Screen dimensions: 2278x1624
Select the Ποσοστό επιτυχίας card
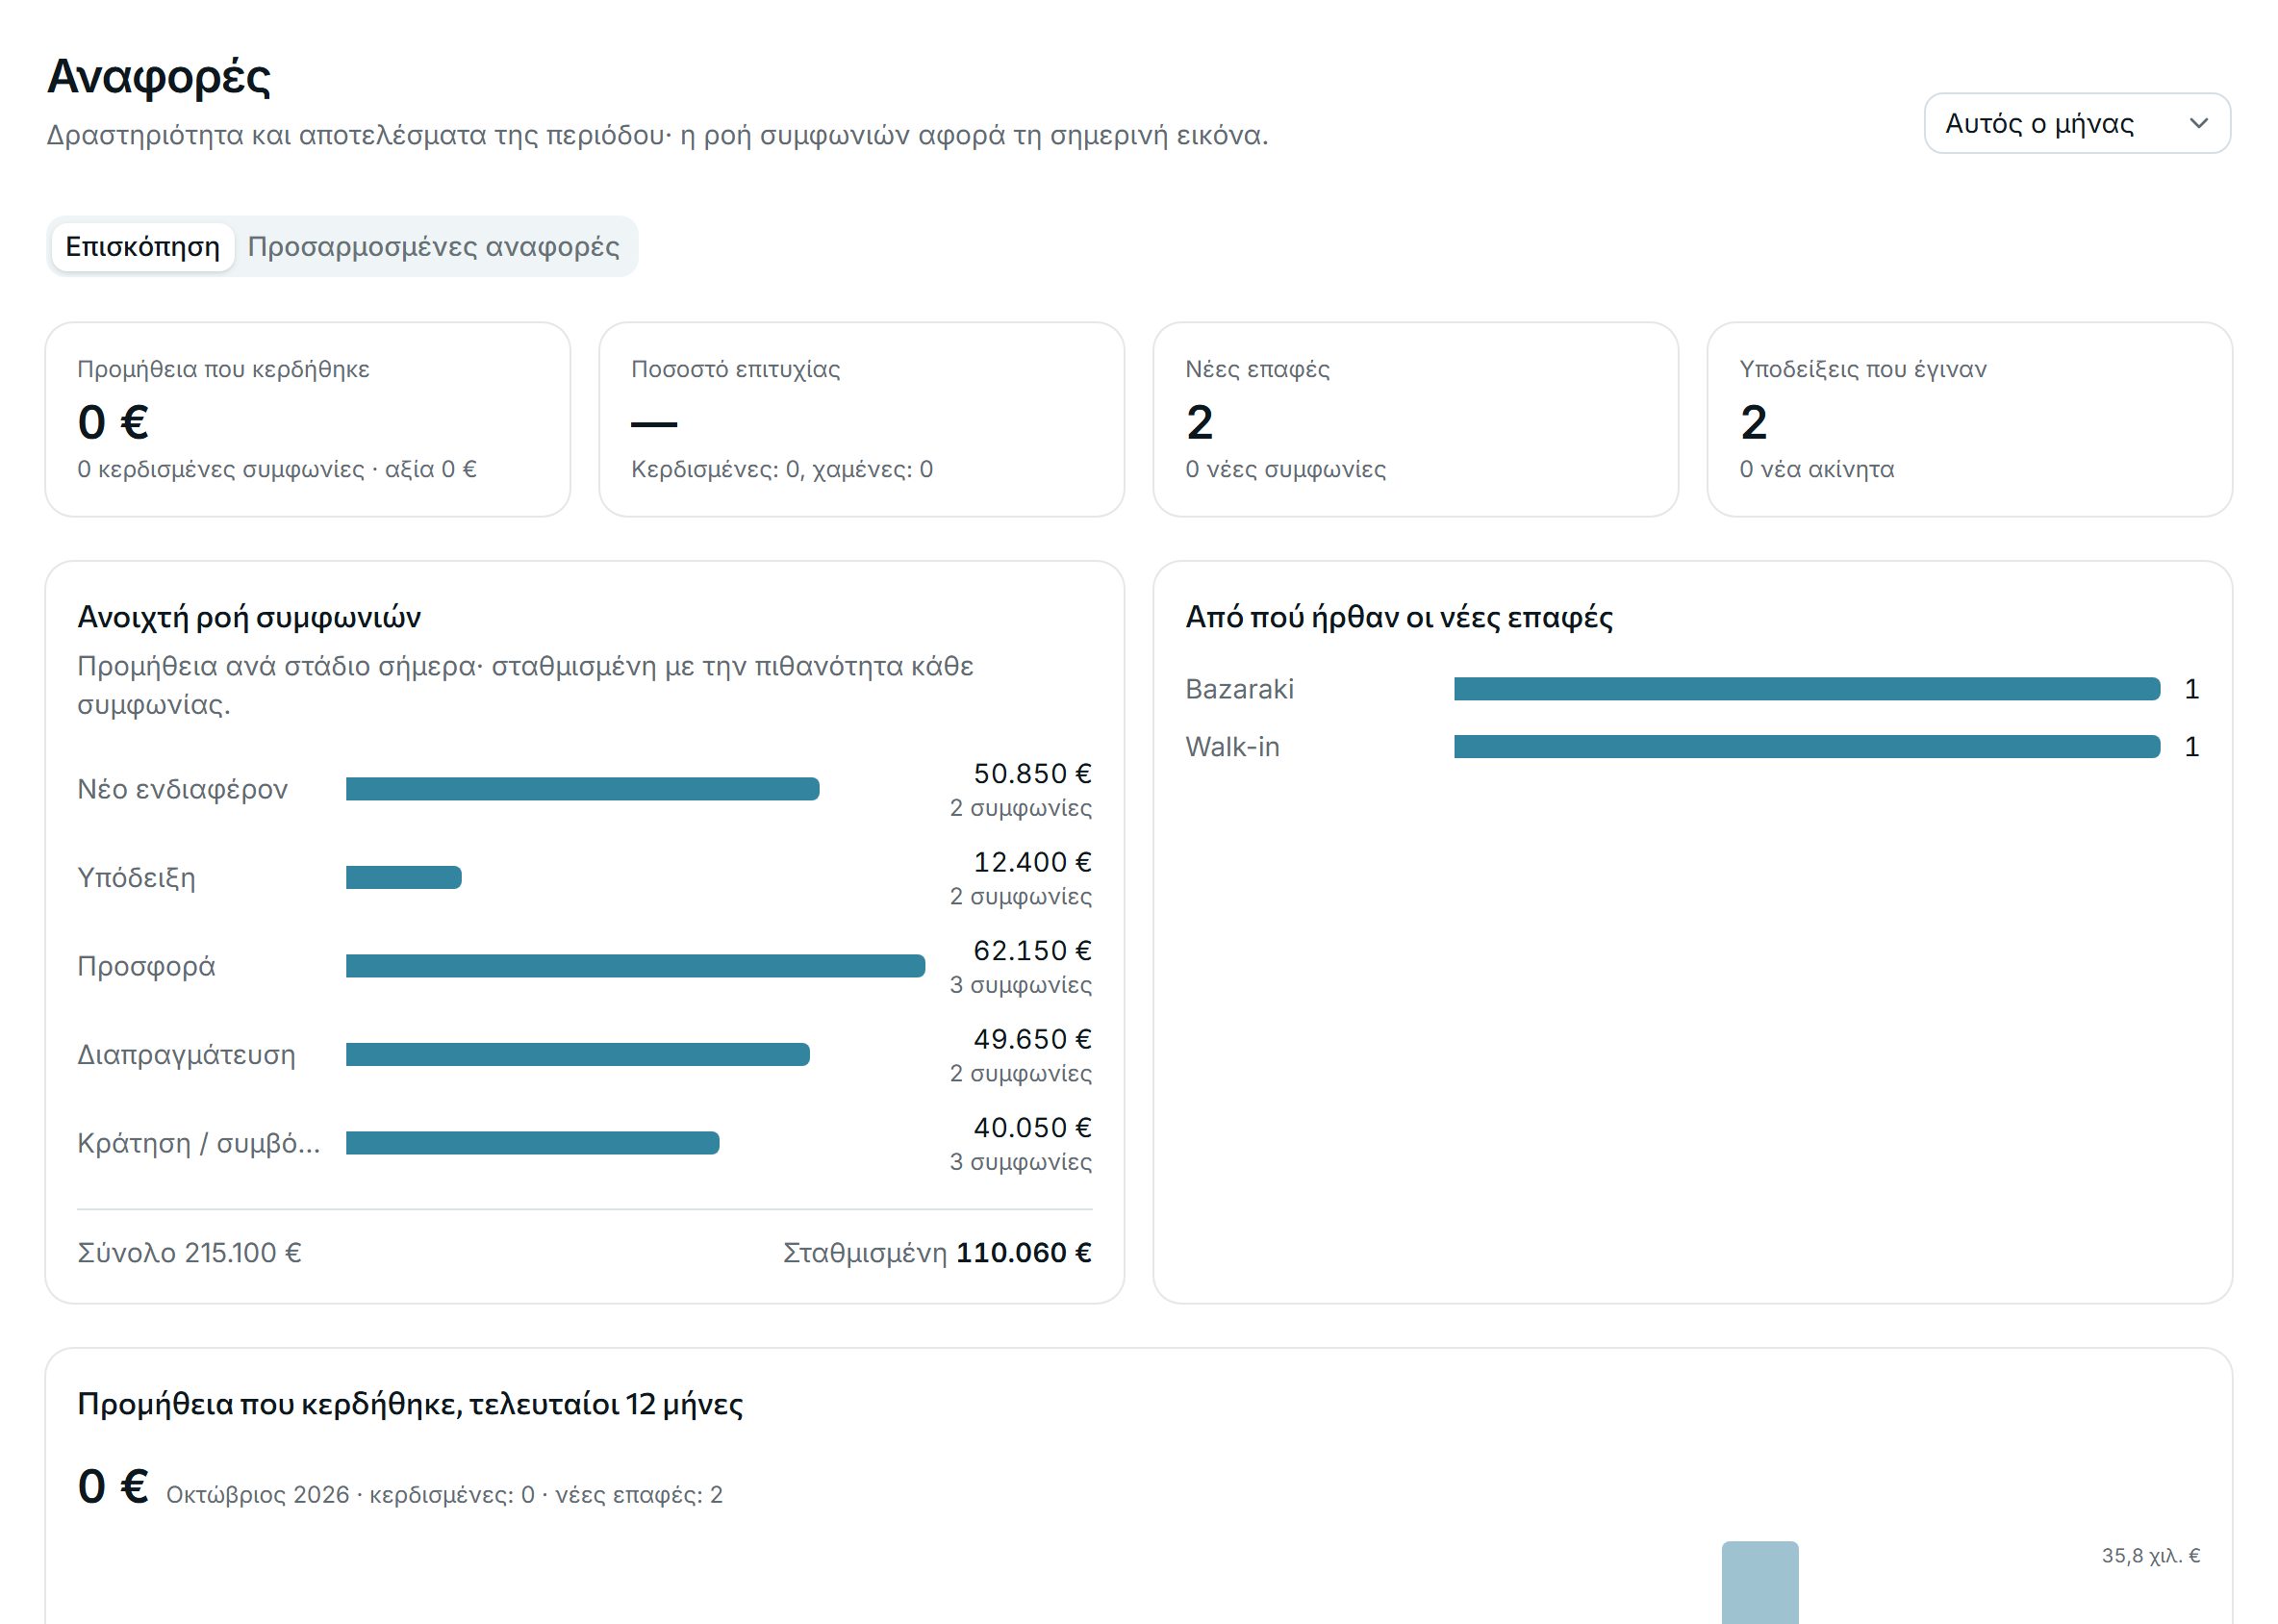click(861, 419)
